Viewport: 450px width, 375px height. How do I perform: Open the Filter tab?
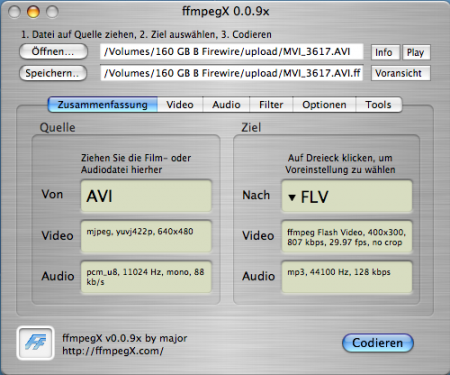coord(271,105)
